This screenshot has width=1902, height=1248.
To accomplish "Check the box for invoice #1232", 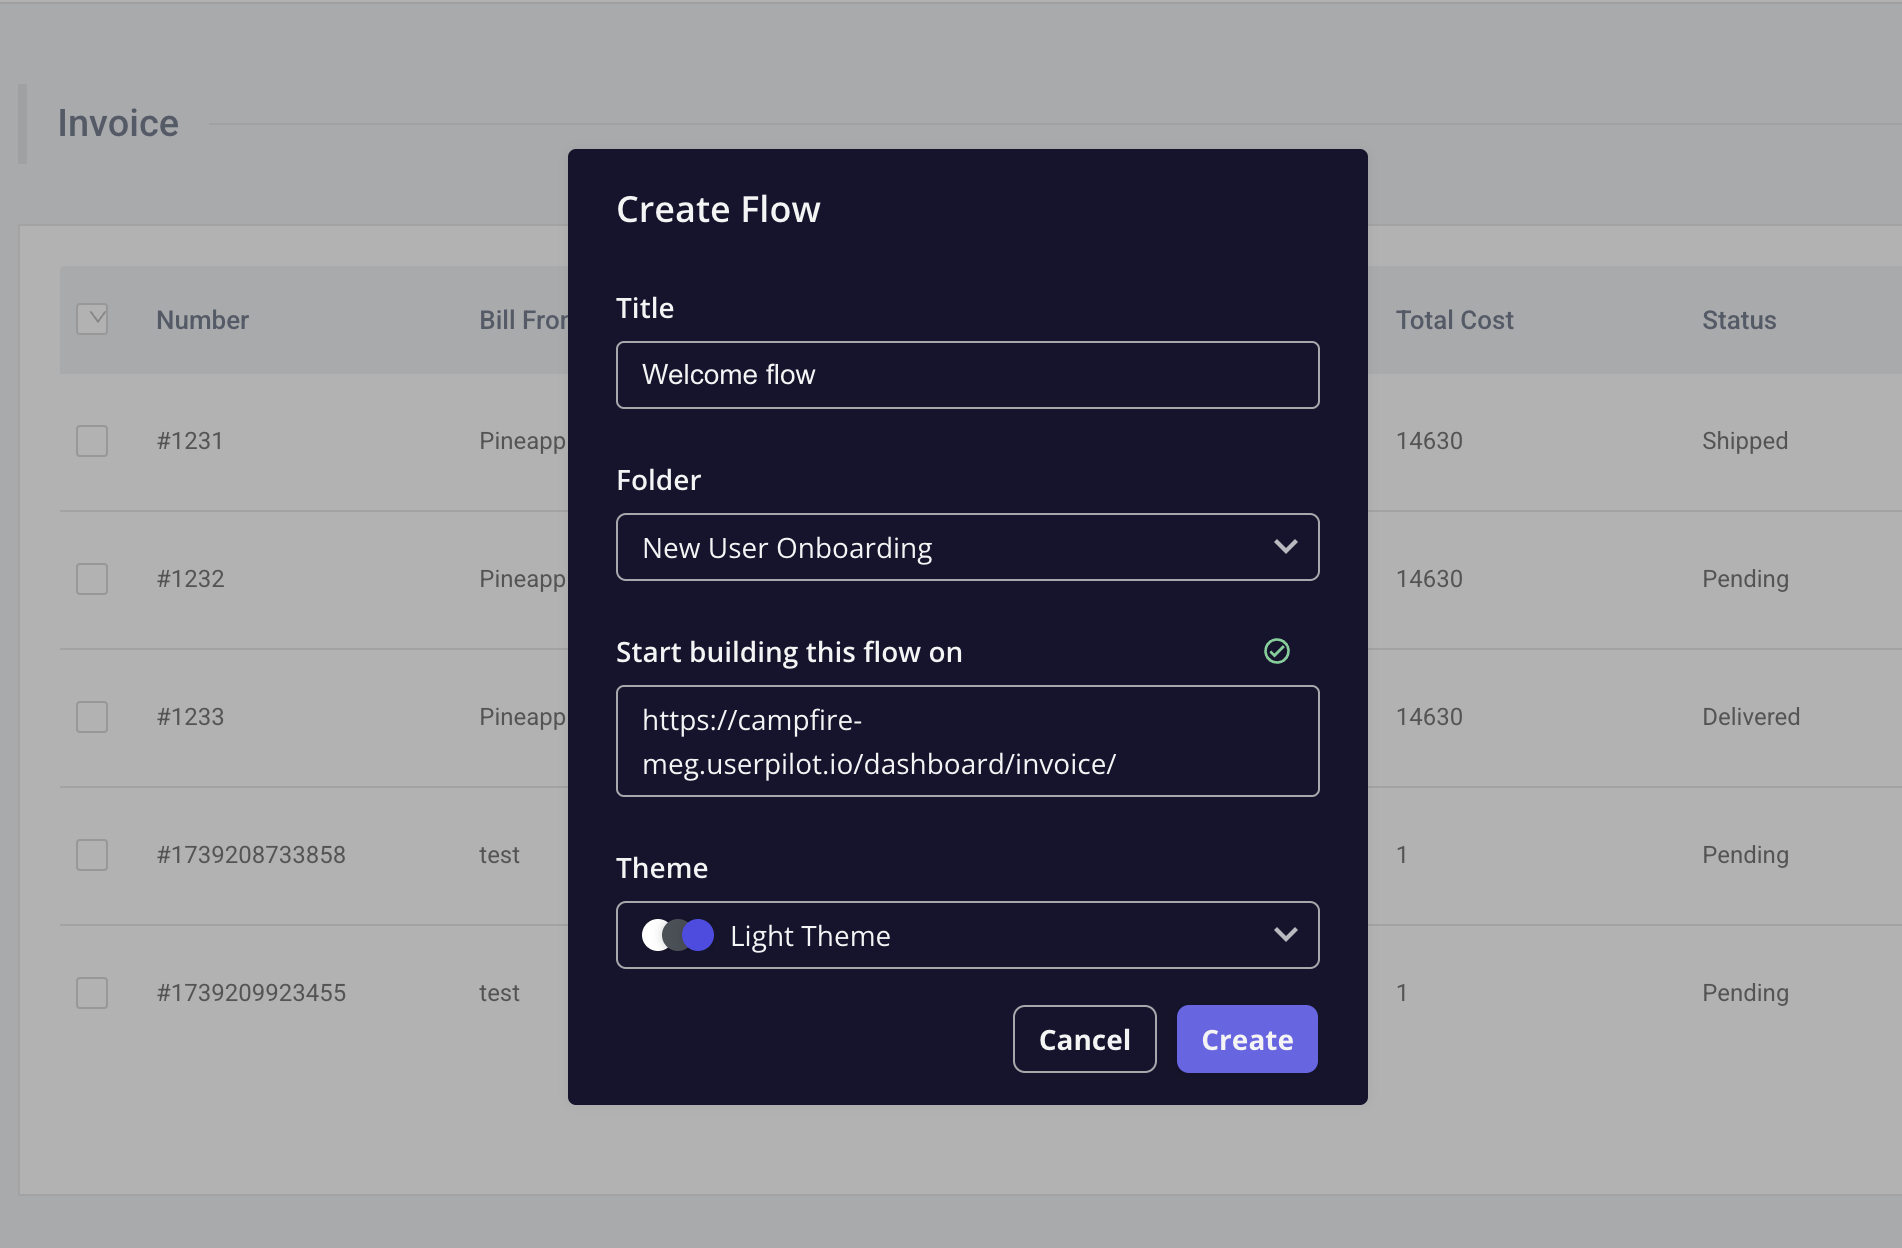I will (x=92, y=579).
